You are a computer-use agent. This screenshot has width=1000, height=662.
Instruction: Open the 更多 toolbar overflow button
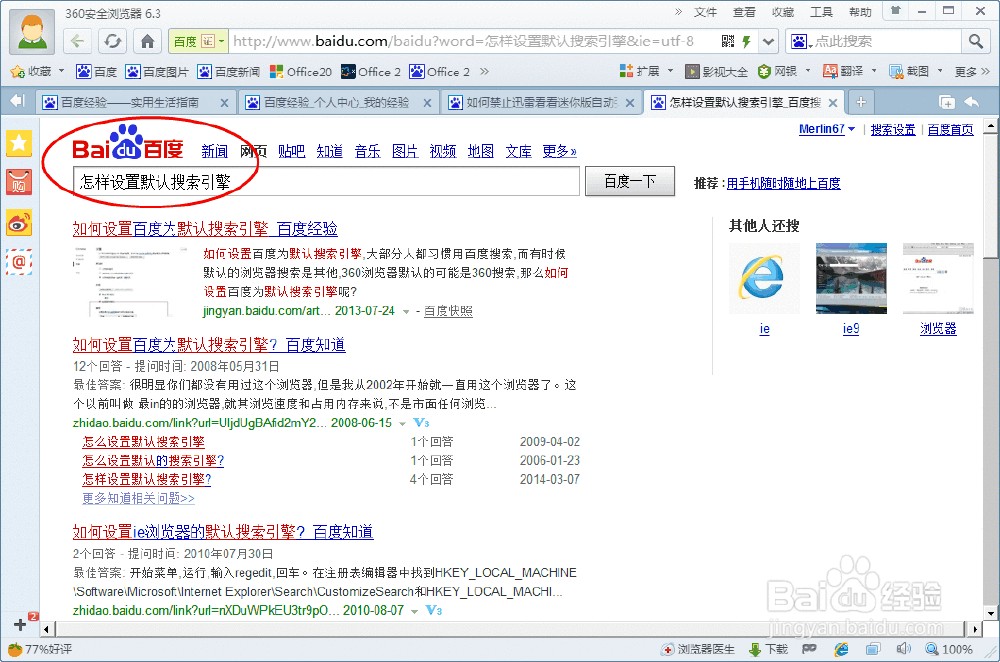point(972,71)
